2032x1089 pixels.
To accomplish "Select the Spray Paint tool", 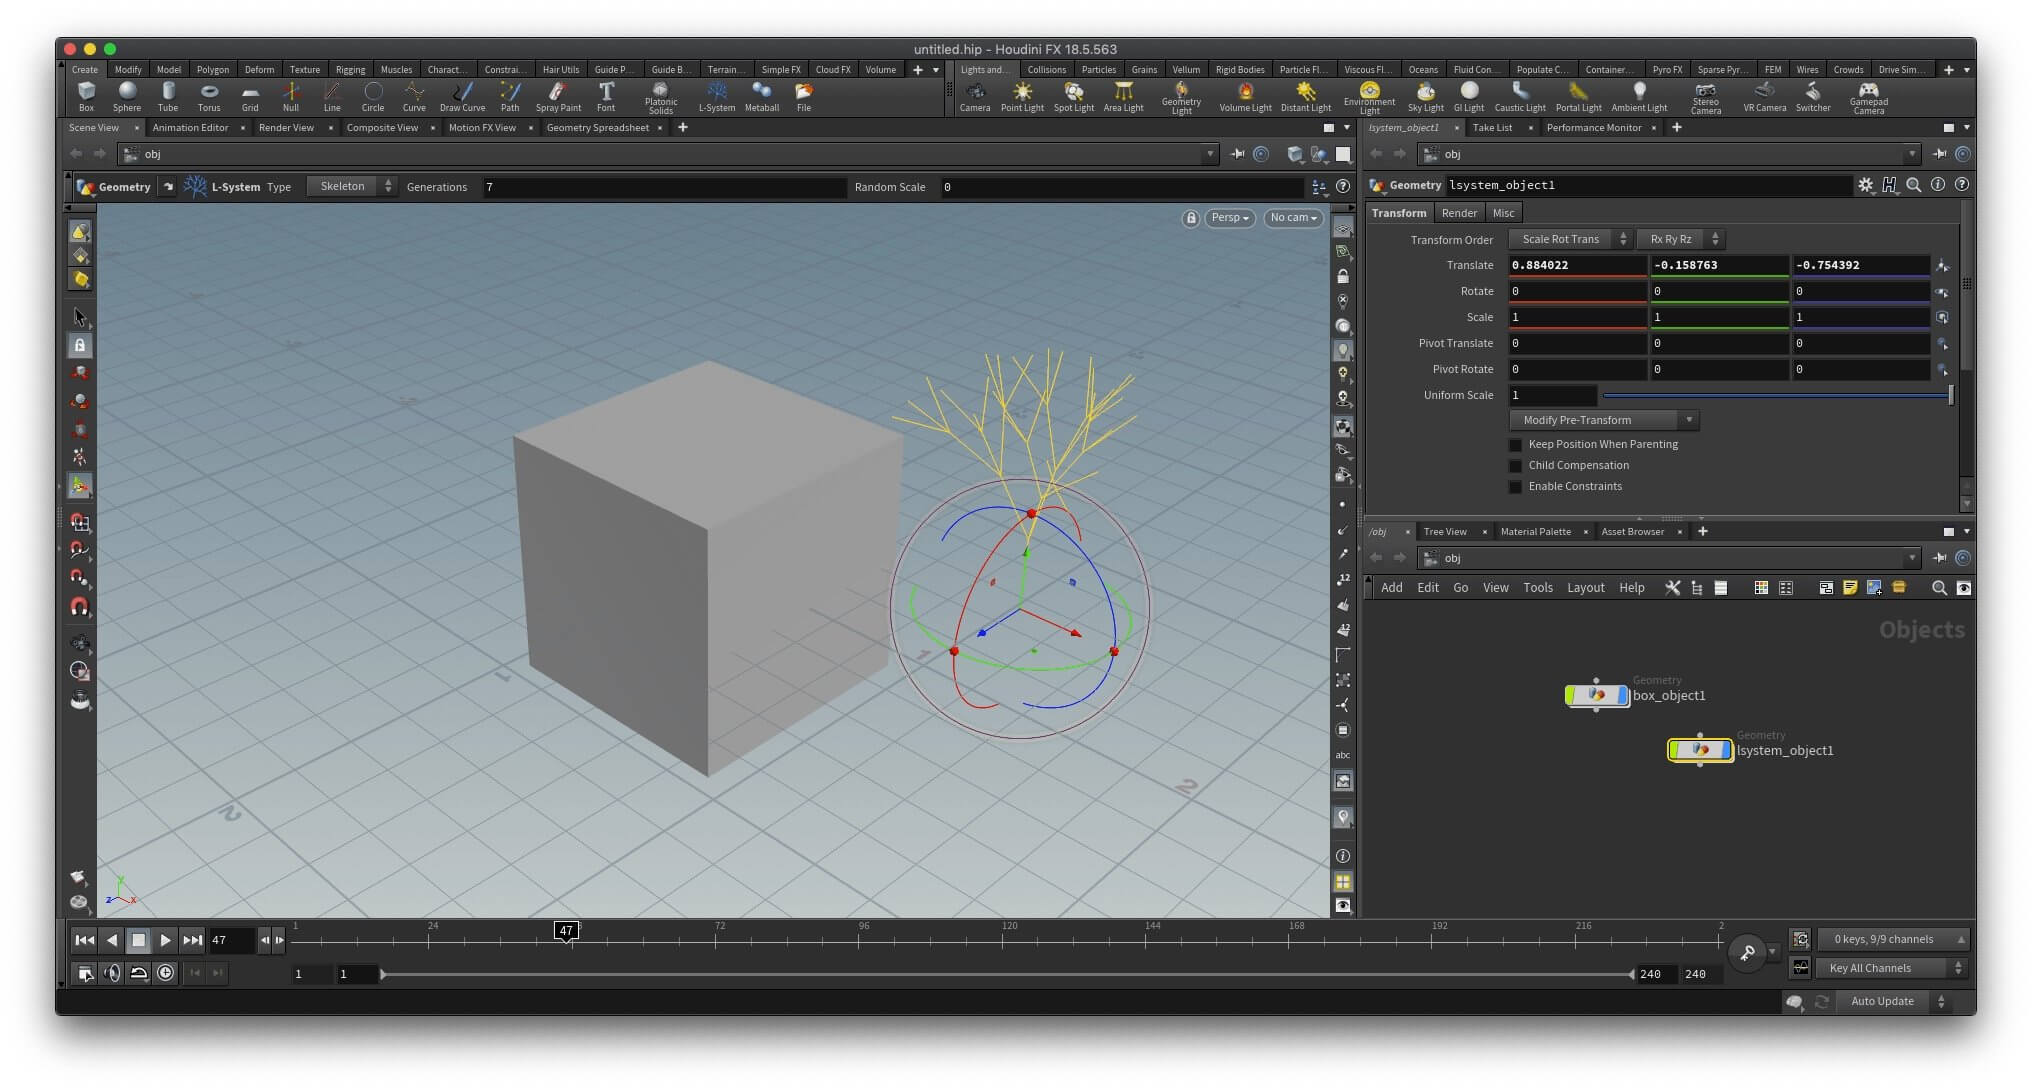I will click(x=558, y=96).
